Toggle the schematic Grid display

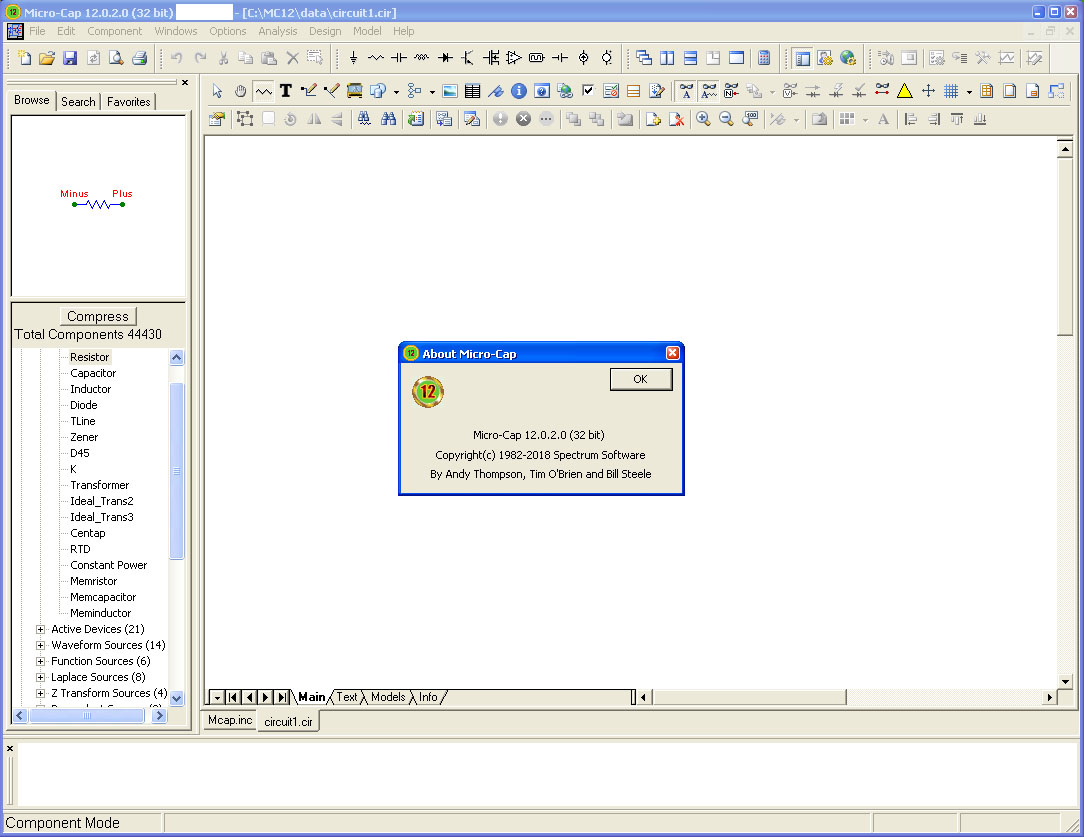tap(951, 91)
